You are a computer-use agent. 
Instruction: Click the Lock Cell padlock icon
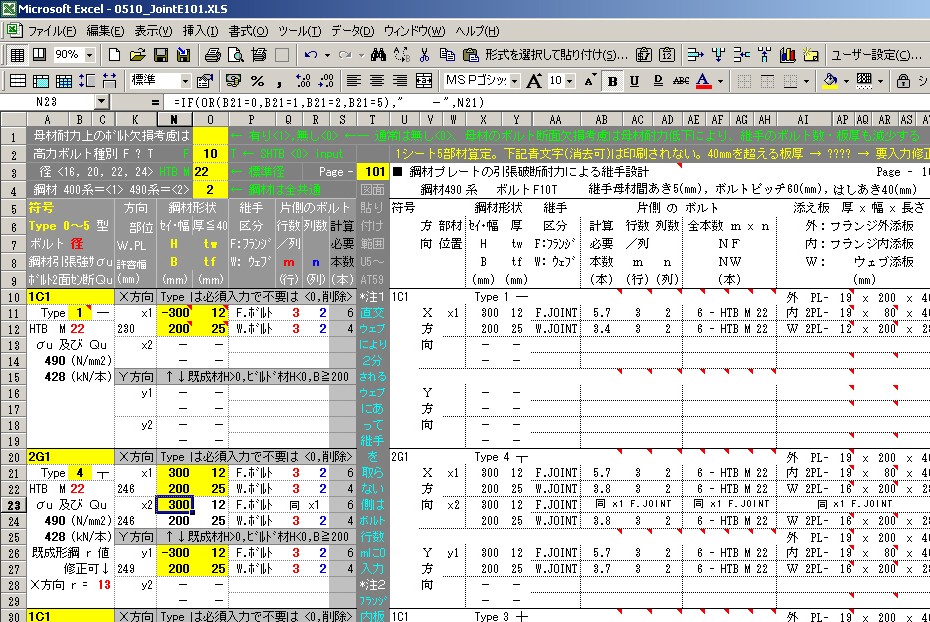click(x=903, y=81)
